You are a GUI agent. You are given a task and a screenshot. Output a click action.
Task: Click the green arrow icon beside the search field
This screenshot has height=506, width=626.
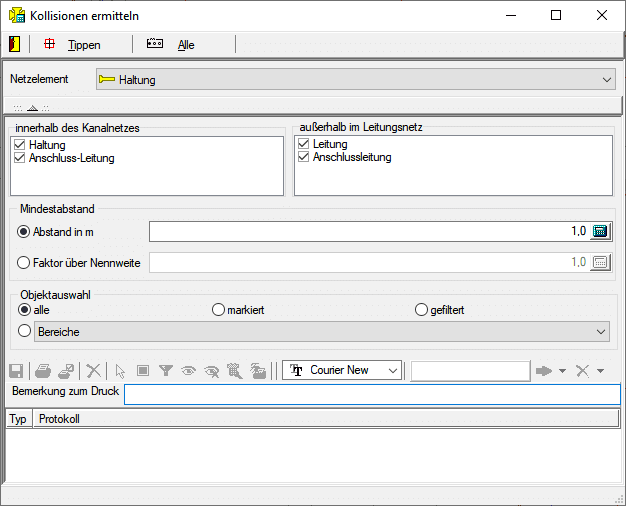point(544,370)
